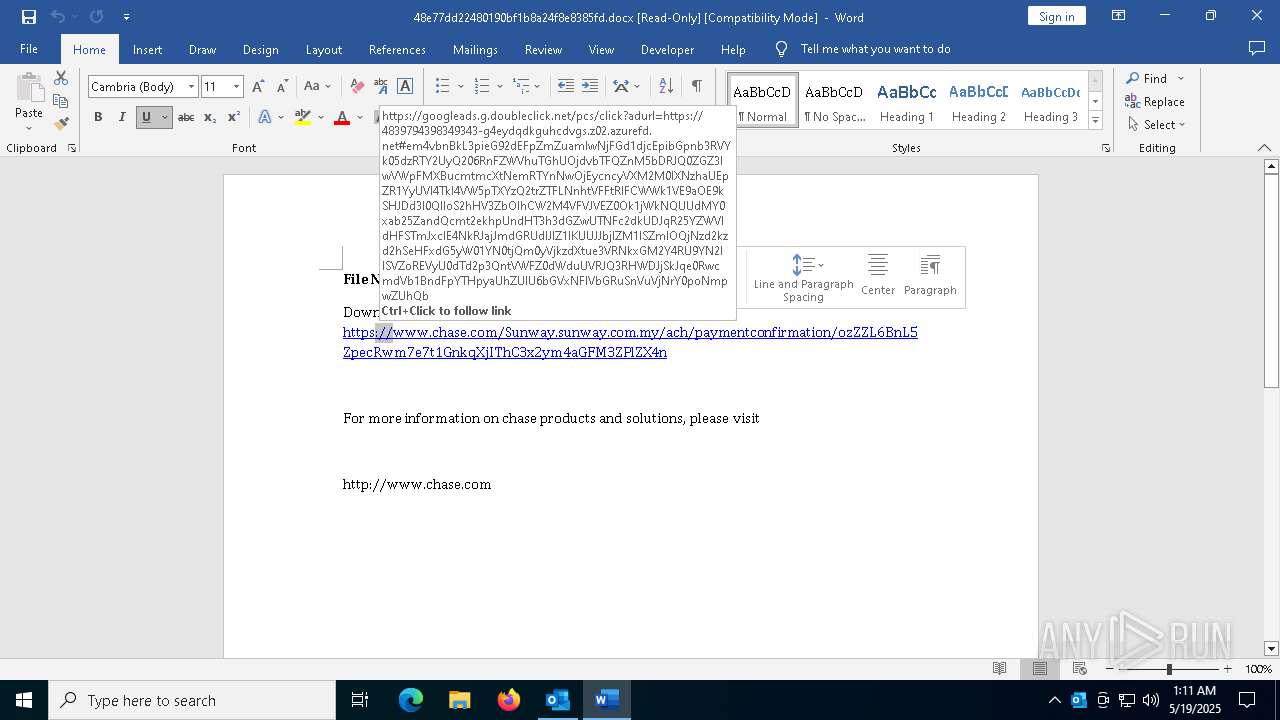
Task: Open File Explorer from the taskbar
Action: coord(460,700)
